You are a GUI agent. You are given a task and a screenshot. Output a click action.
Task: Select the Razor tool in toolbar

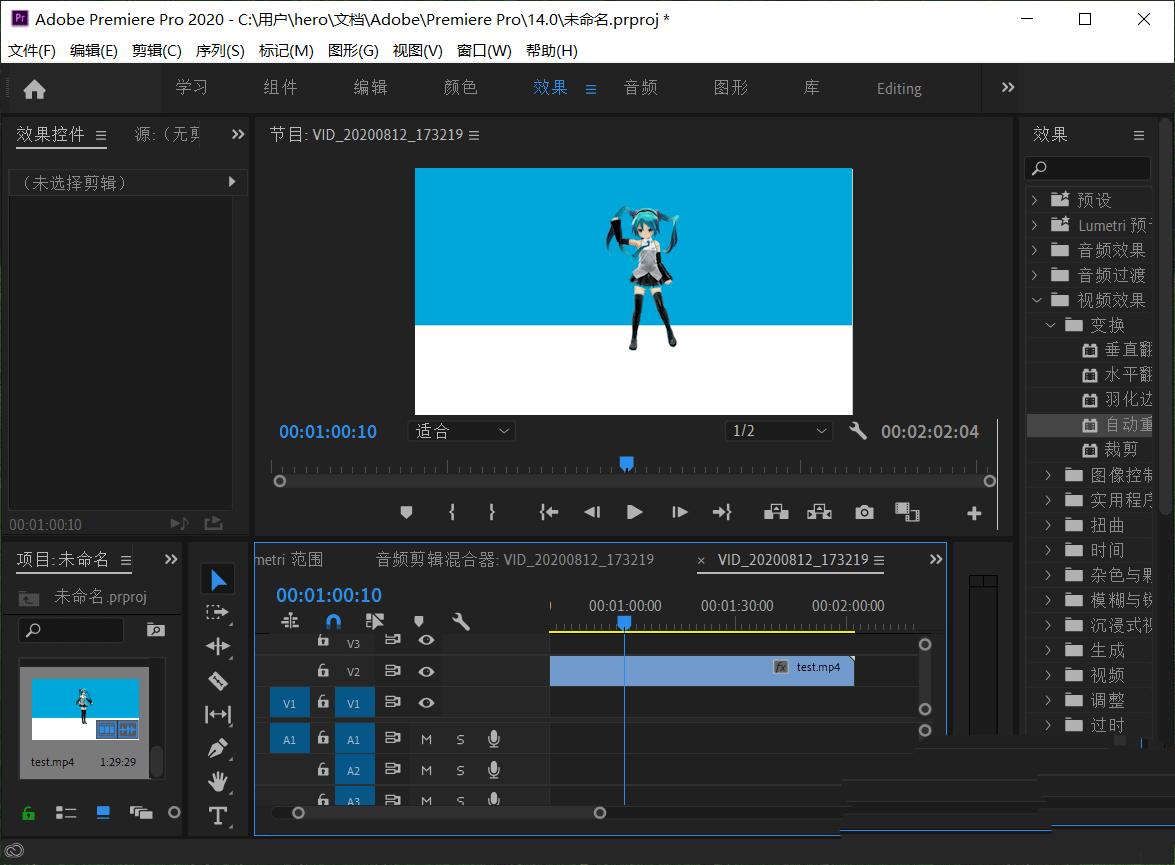[x=218, y=681]
